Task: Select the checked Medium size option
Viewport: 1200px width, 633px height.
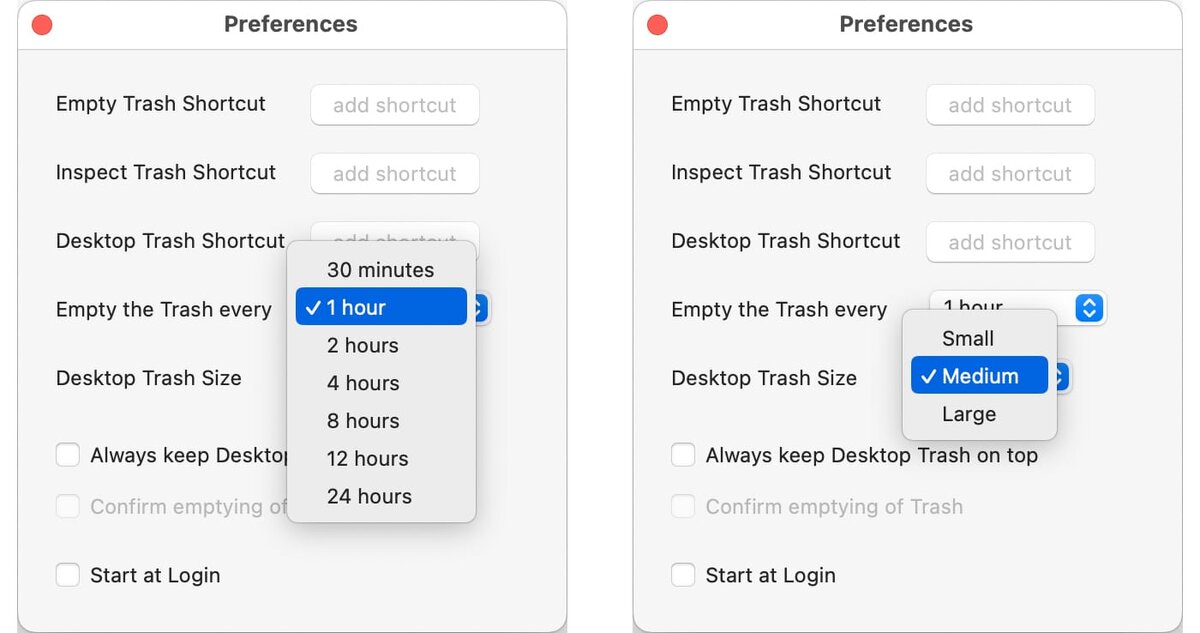Action: point(979,376)
